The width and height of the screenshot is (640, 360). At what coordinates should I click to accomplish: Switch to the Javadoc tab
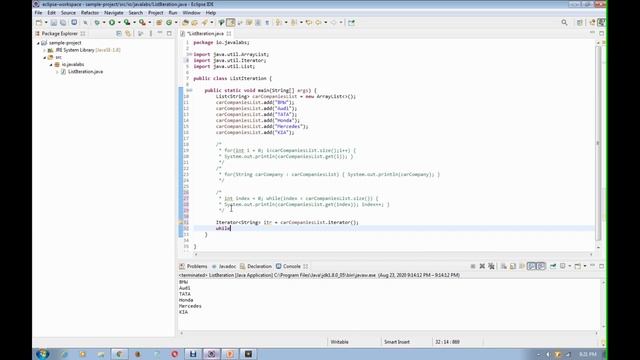[224, 266]
